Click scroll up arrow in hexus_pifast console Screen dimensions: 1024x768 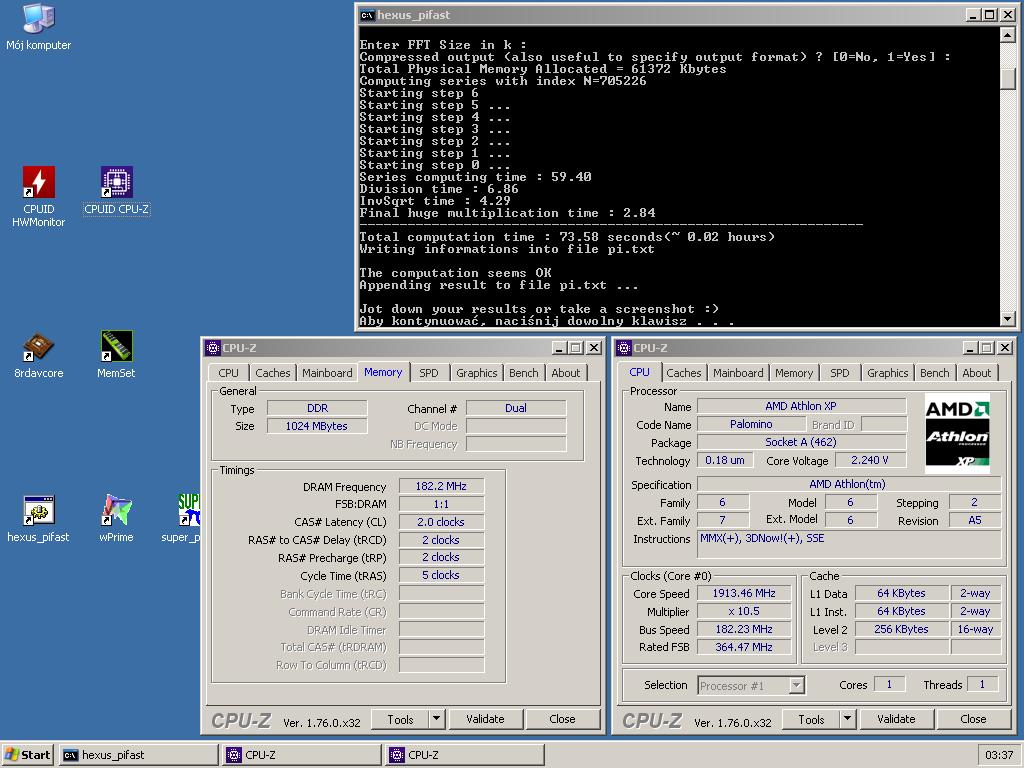[x=1008, y=35]
